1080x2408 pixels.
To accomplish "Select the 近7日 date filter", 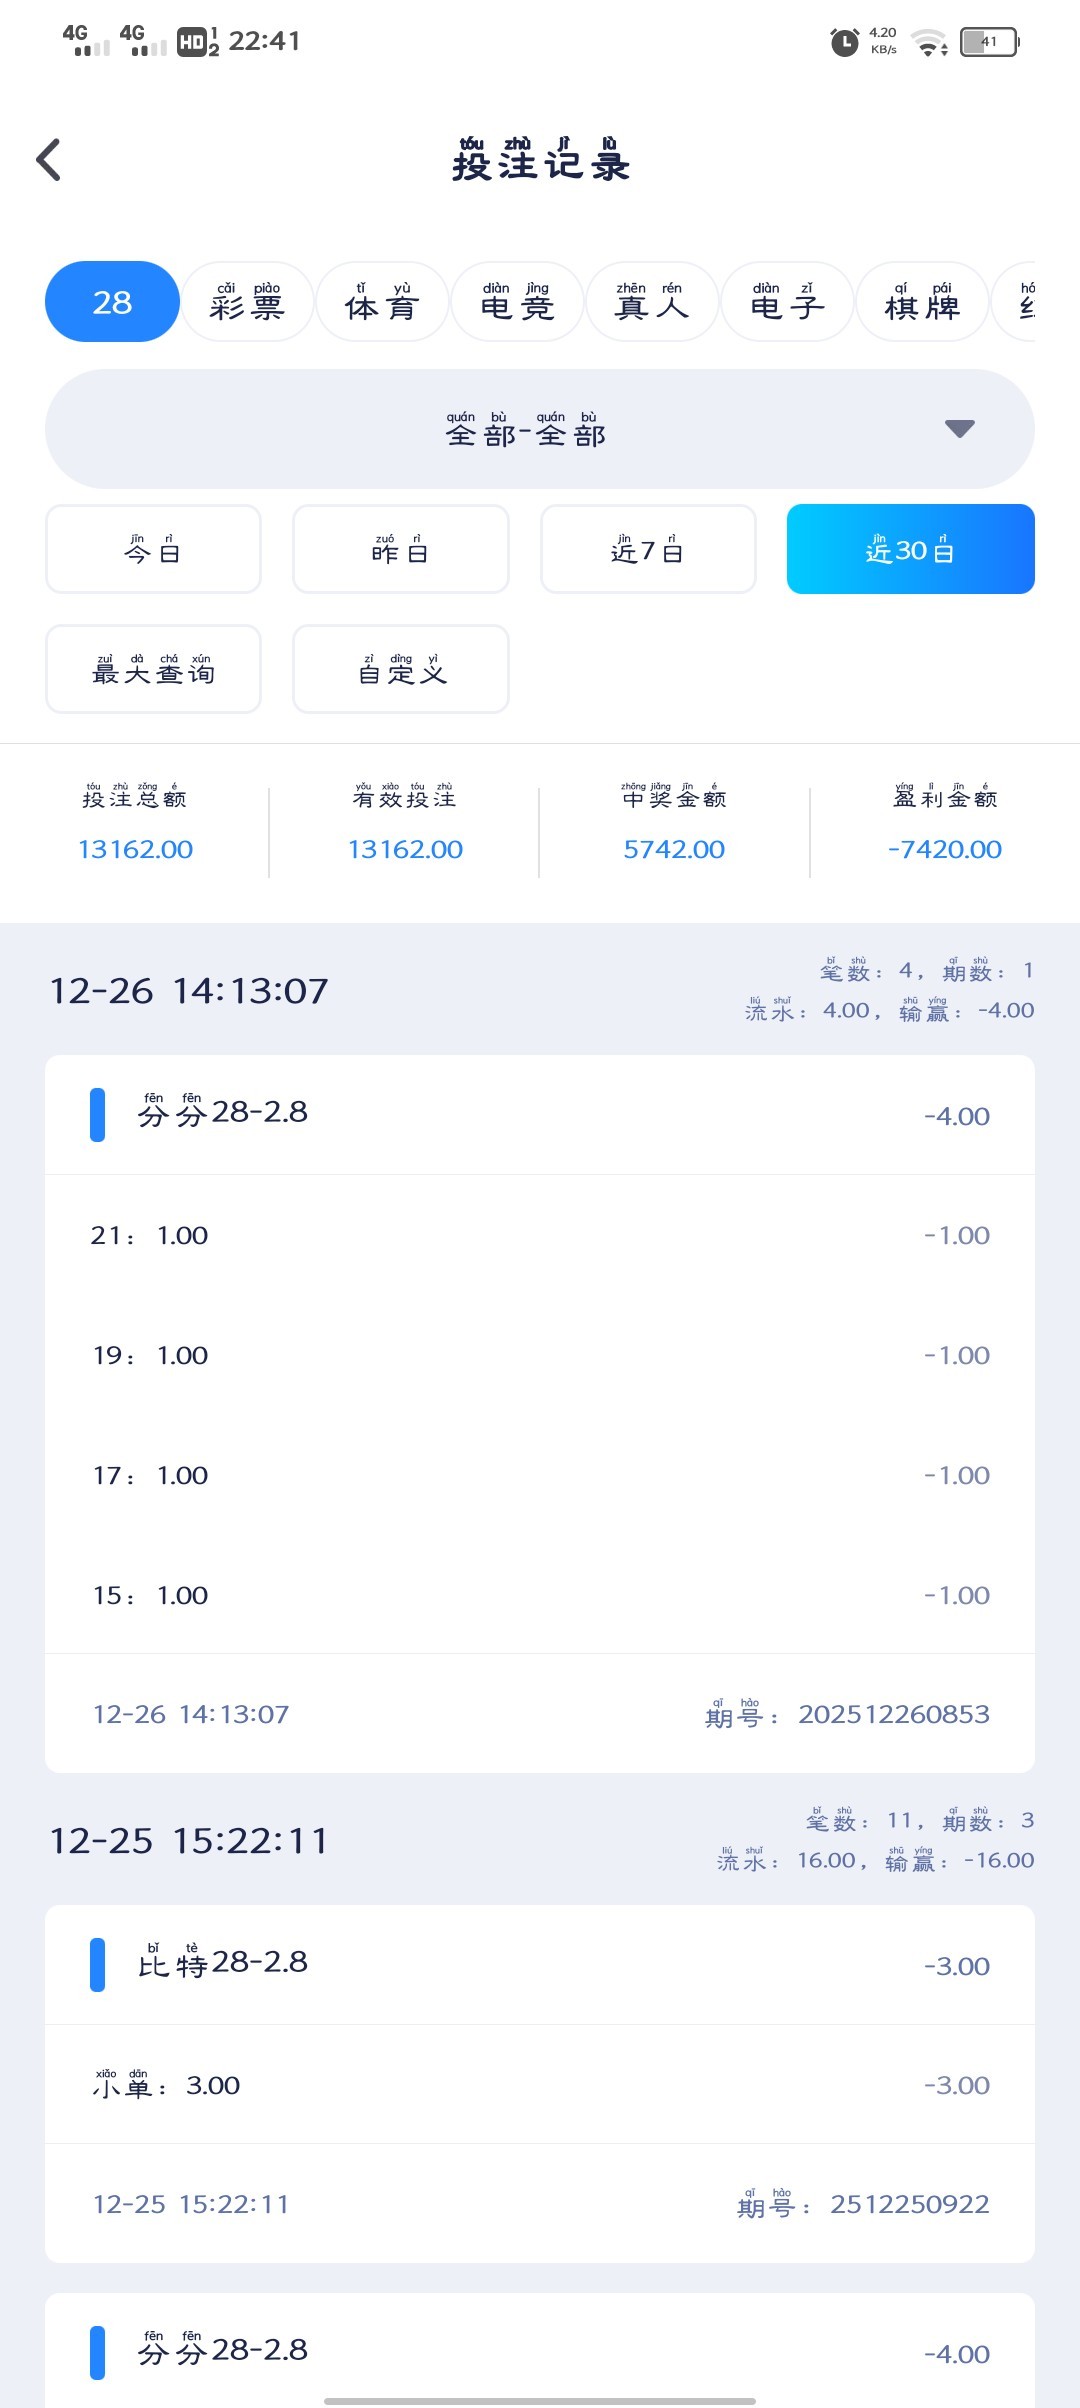I will [x=648, y=549].
